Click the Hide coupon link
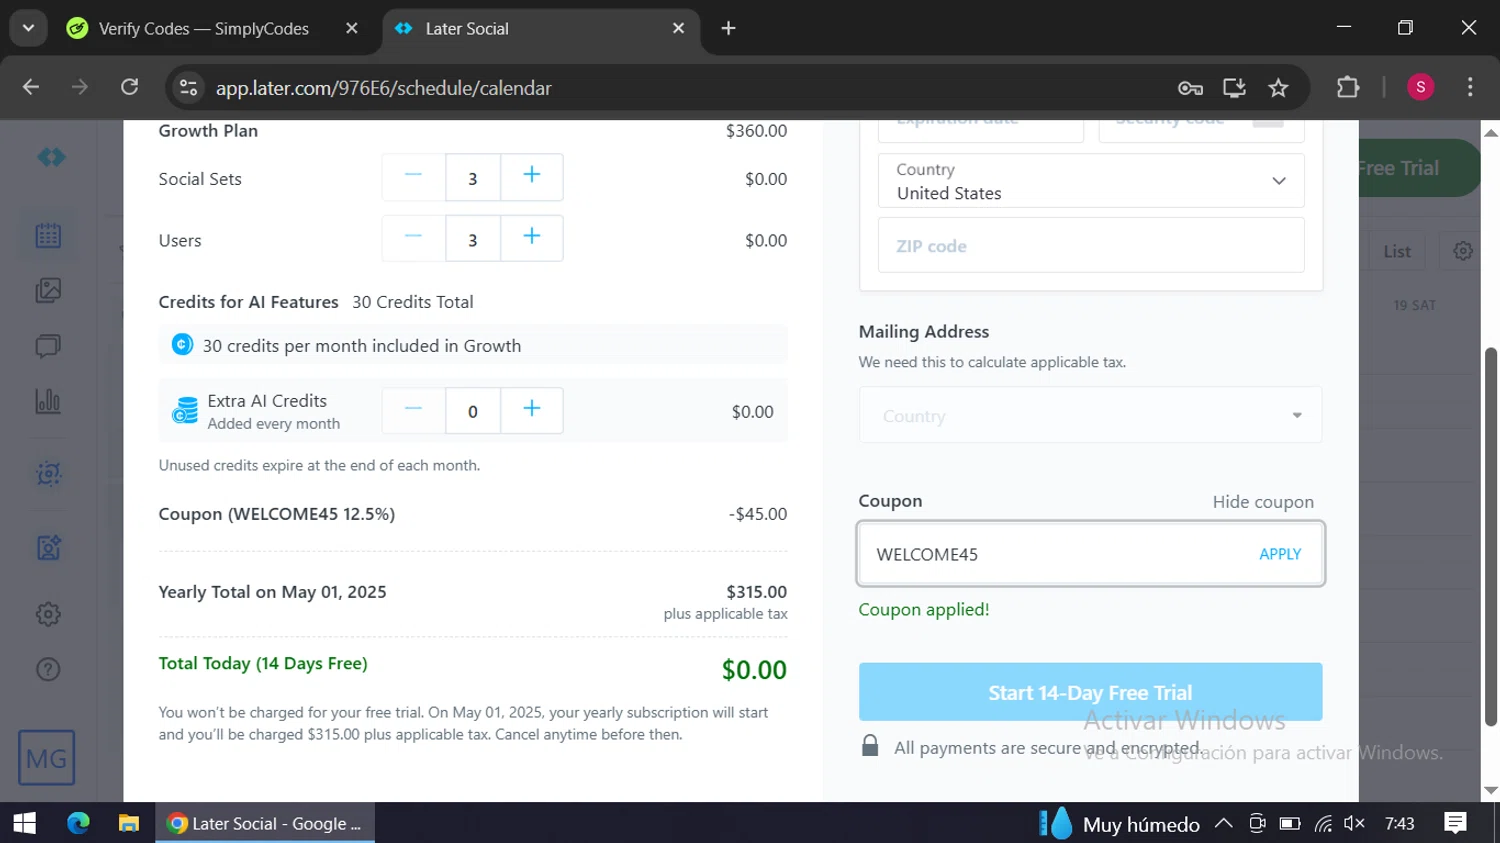Viewport: 1500px width, 843px height. (1263, 502)
